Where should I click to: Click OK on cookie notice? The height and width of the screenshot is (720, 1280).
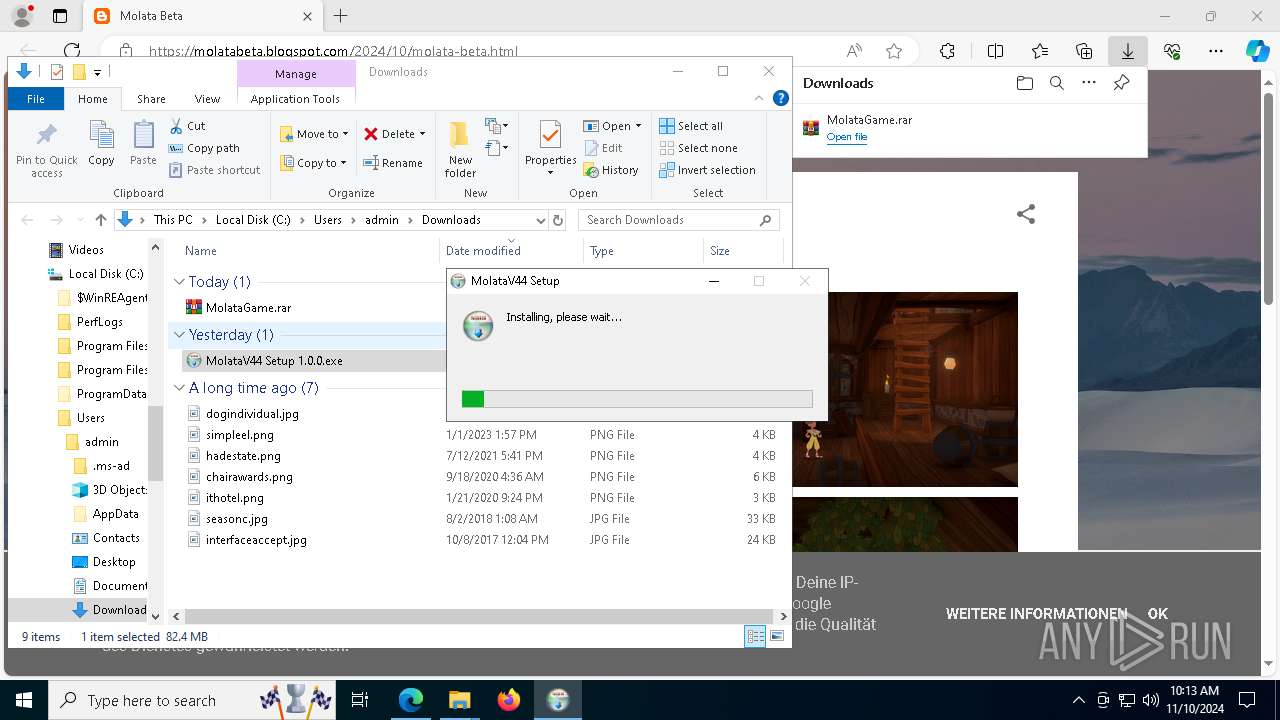coord(1157,614)
